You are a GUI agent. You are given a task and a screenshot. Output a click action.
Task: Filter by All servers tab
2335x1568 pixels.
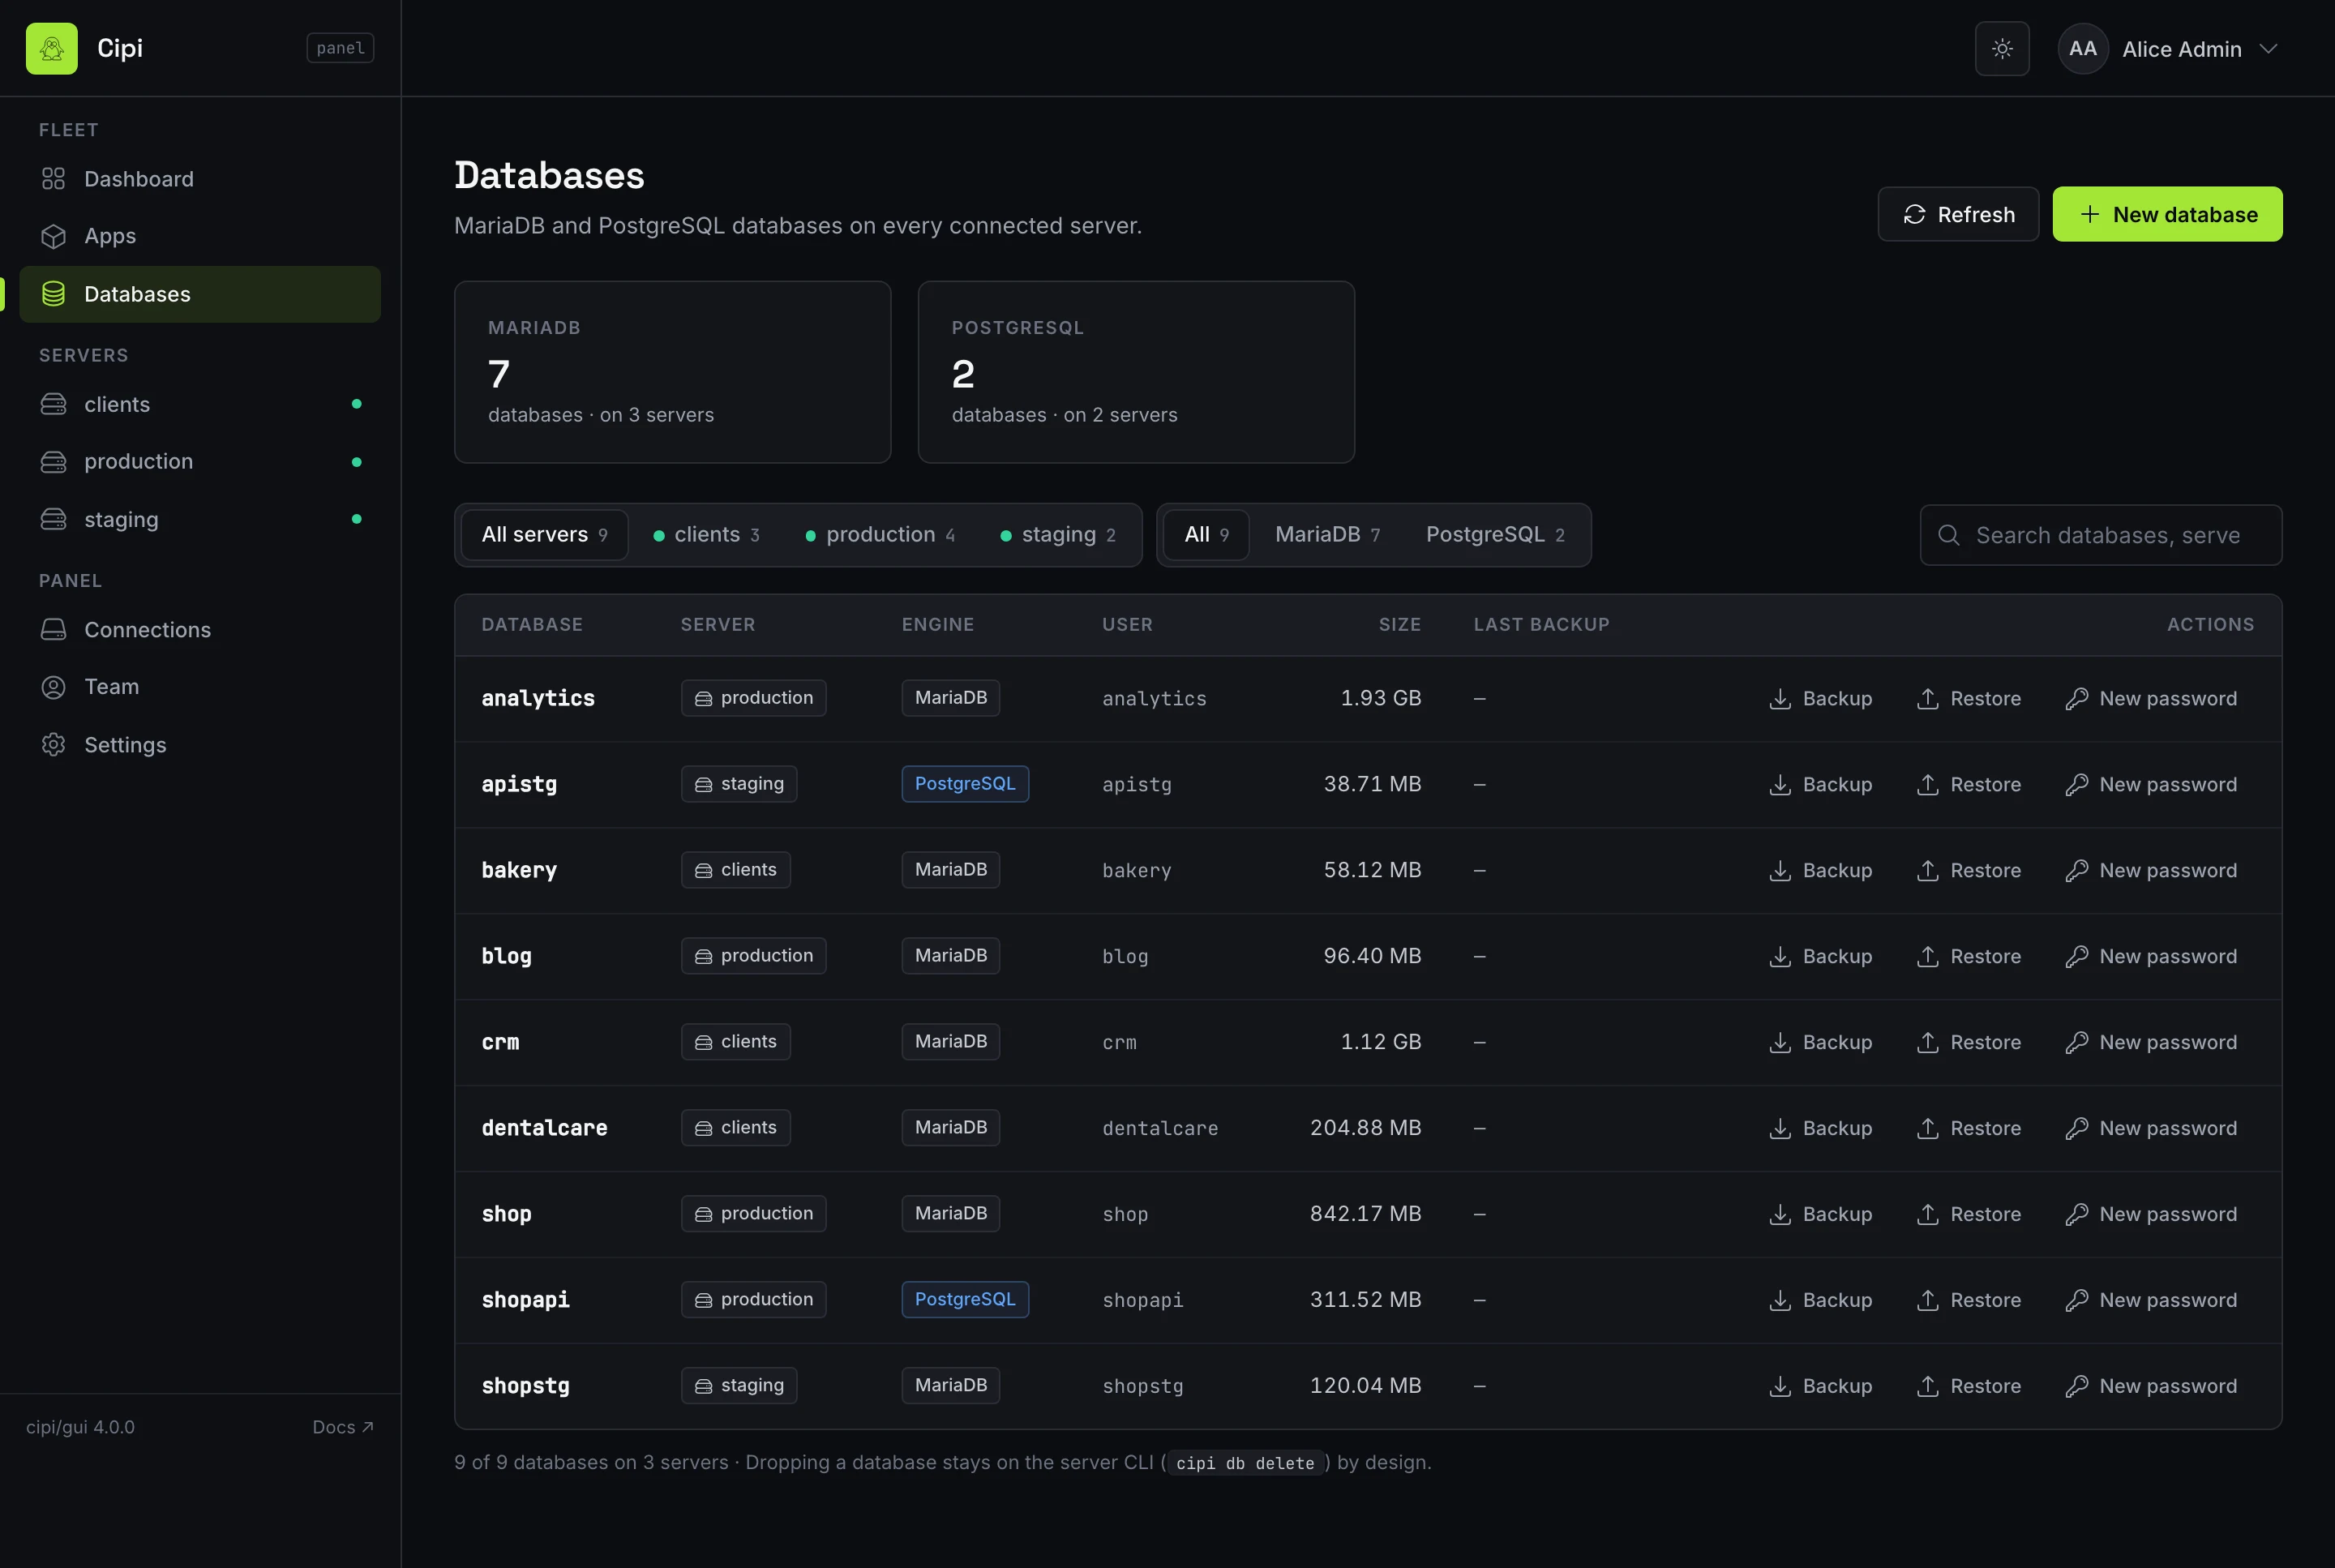tap(544, 534)
